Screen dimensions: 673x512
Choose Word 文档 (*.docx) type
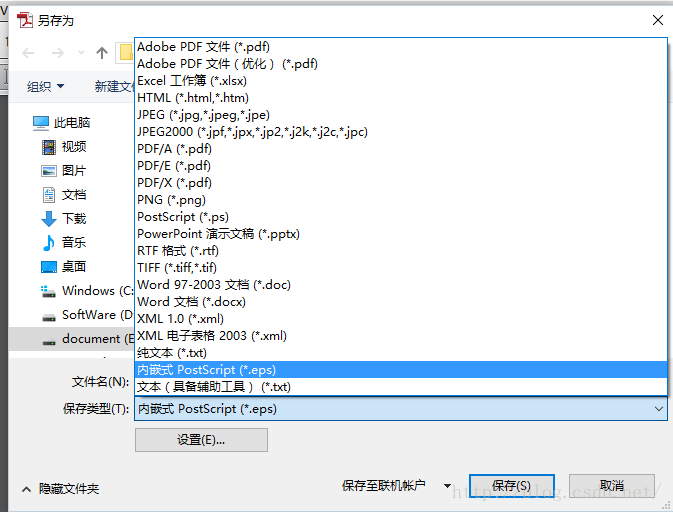point(401,302)
